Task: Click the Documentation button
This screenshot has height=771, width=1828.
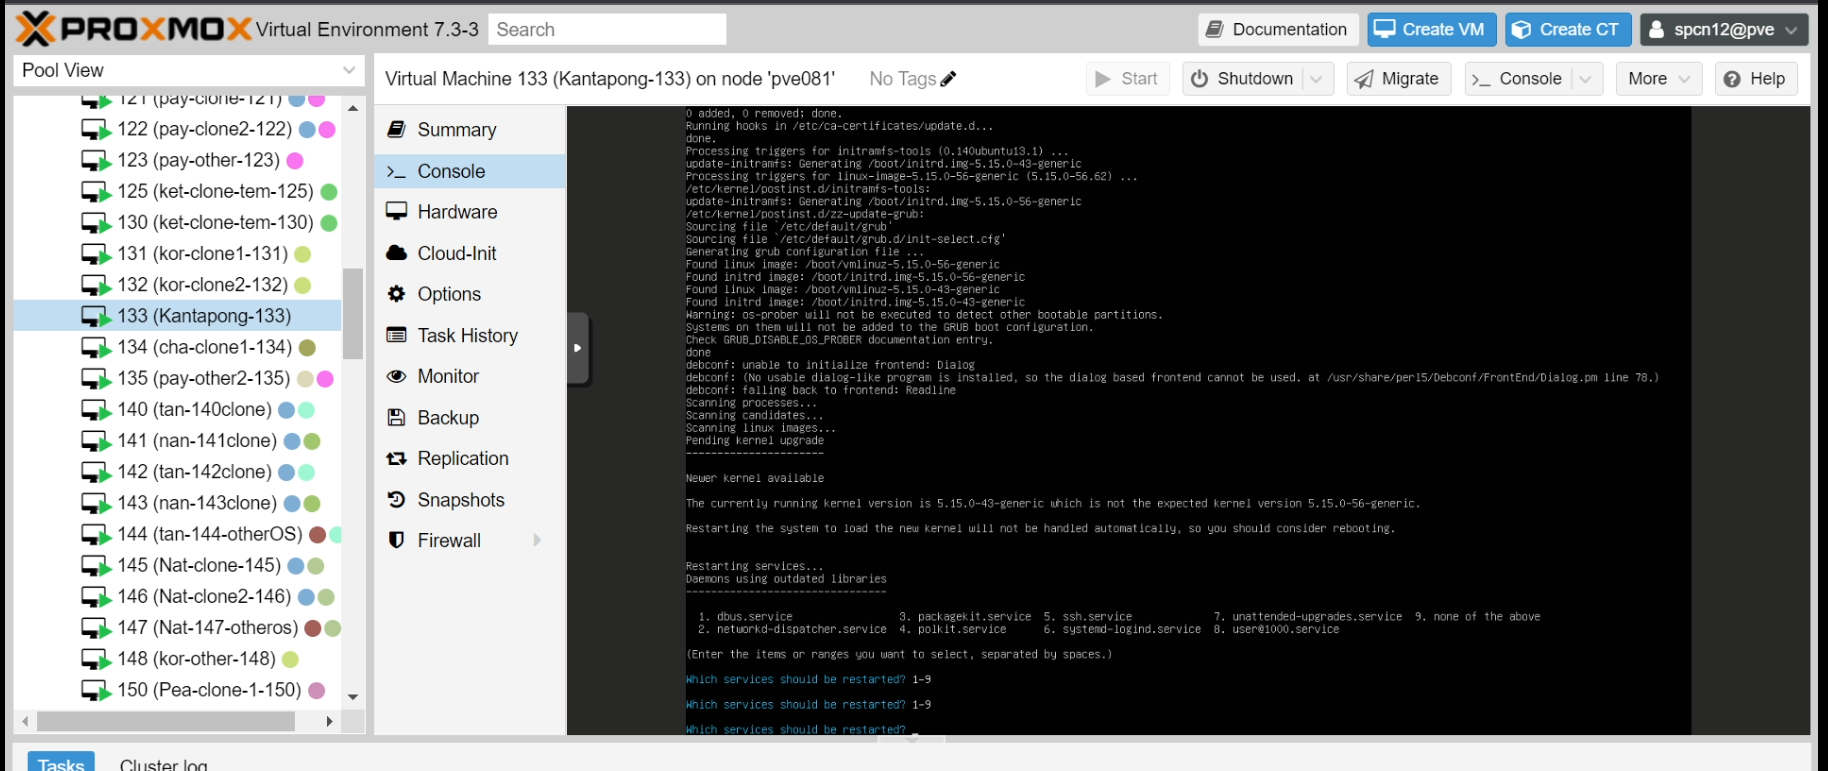Action: click(x=1278, y=29)
